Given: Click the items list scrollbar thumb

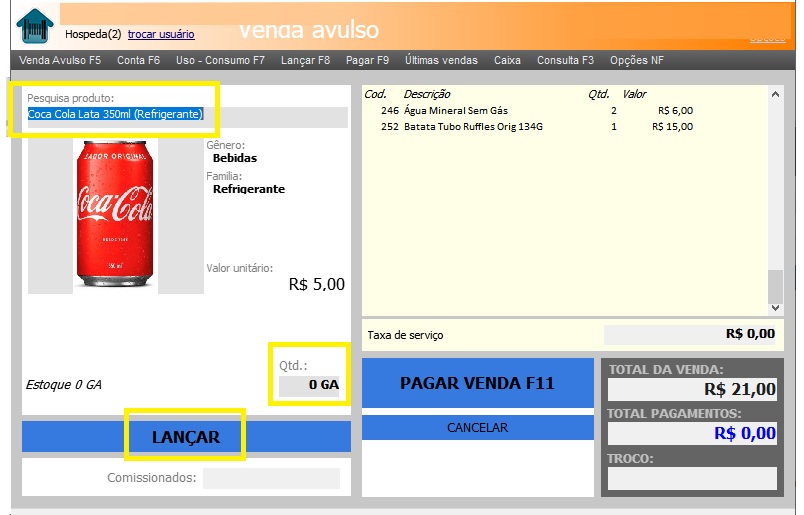Looking at the screenshot, I should pos(775,286).
